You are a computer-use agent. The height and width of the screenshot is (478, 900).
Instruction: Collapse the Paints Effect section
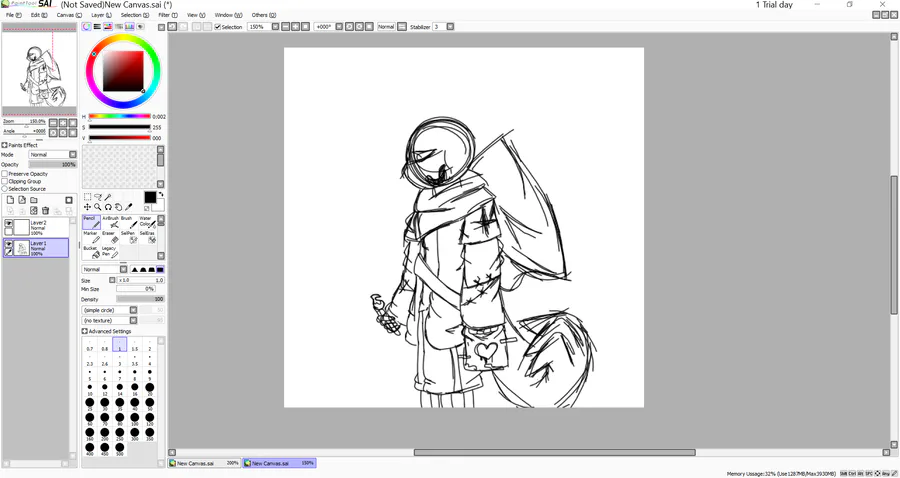click(5, 145)
